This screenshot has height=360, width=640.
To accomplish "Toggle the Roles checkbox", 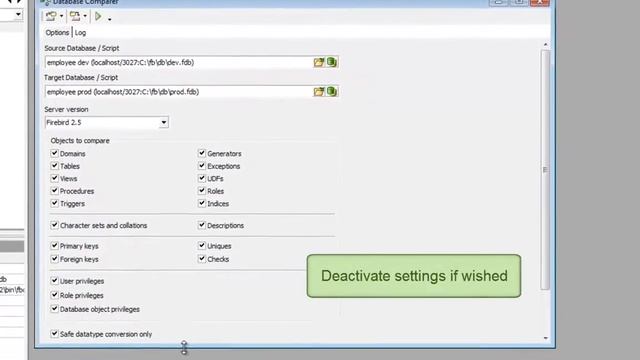I will 202,191.
